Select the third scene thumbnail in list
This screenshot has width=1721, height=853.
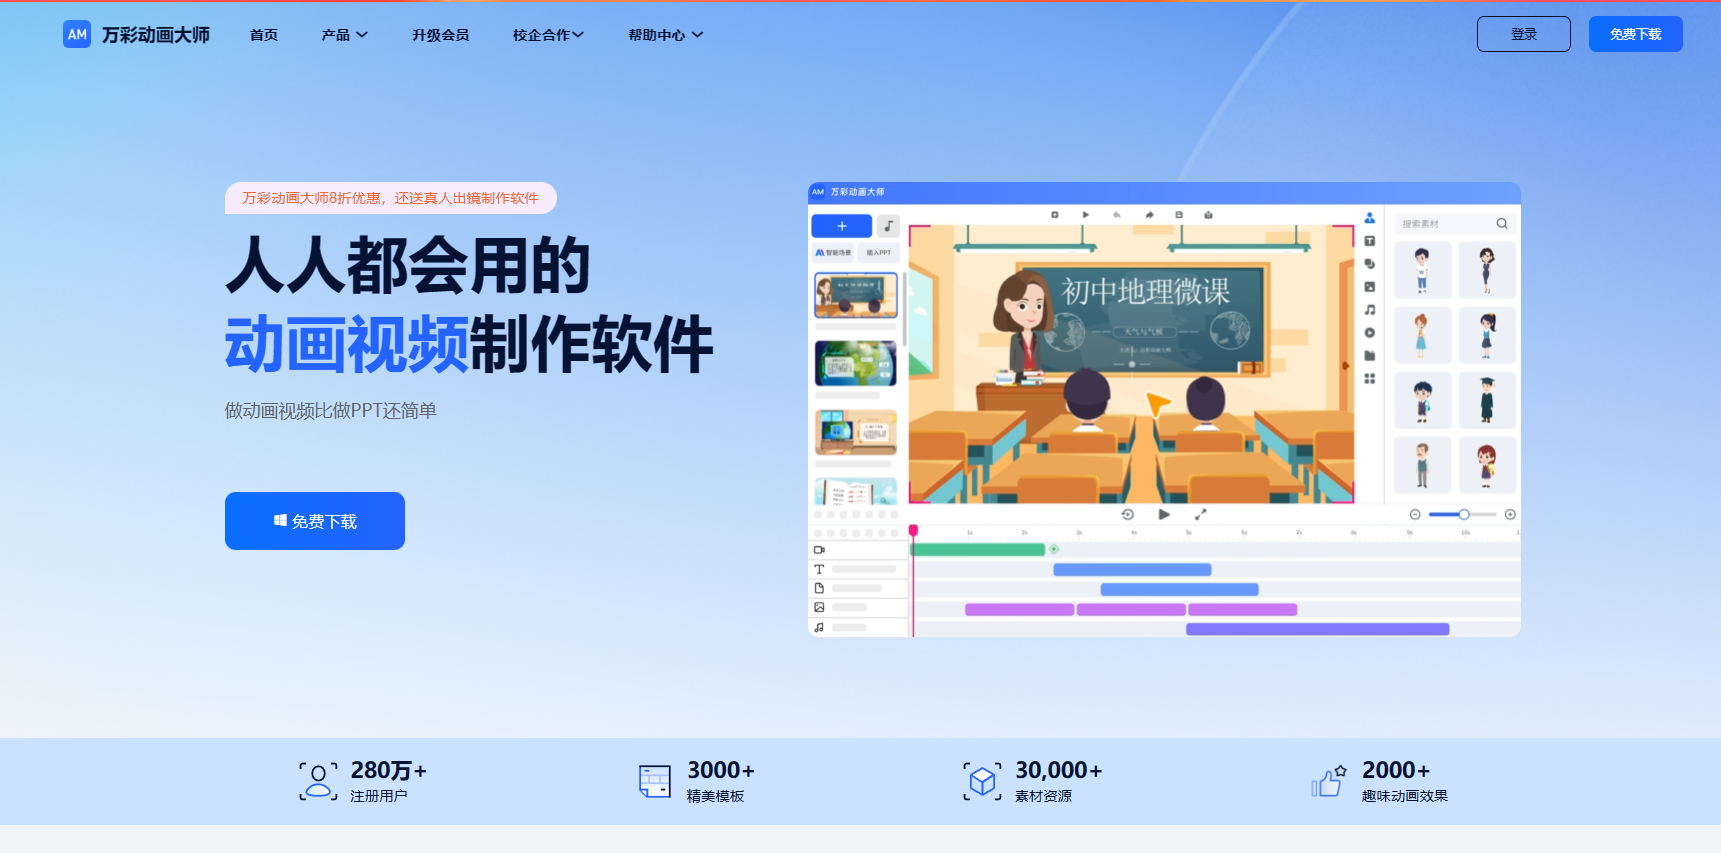click(856, 432)
